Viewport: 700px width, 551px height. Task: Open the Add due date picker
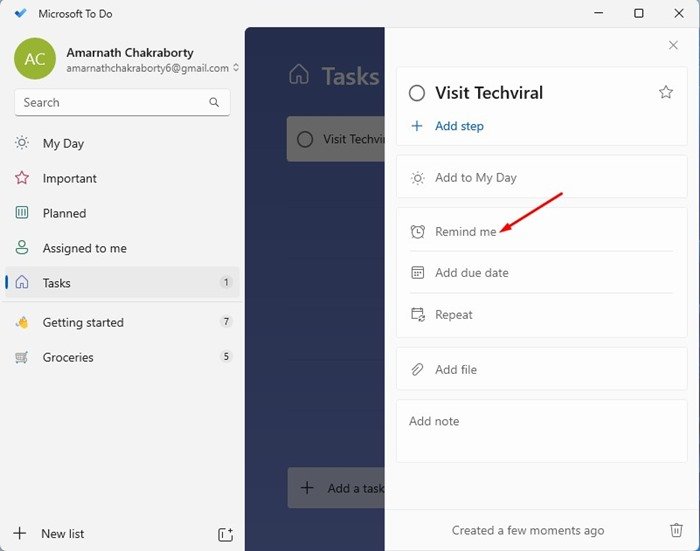click(542, 272)
